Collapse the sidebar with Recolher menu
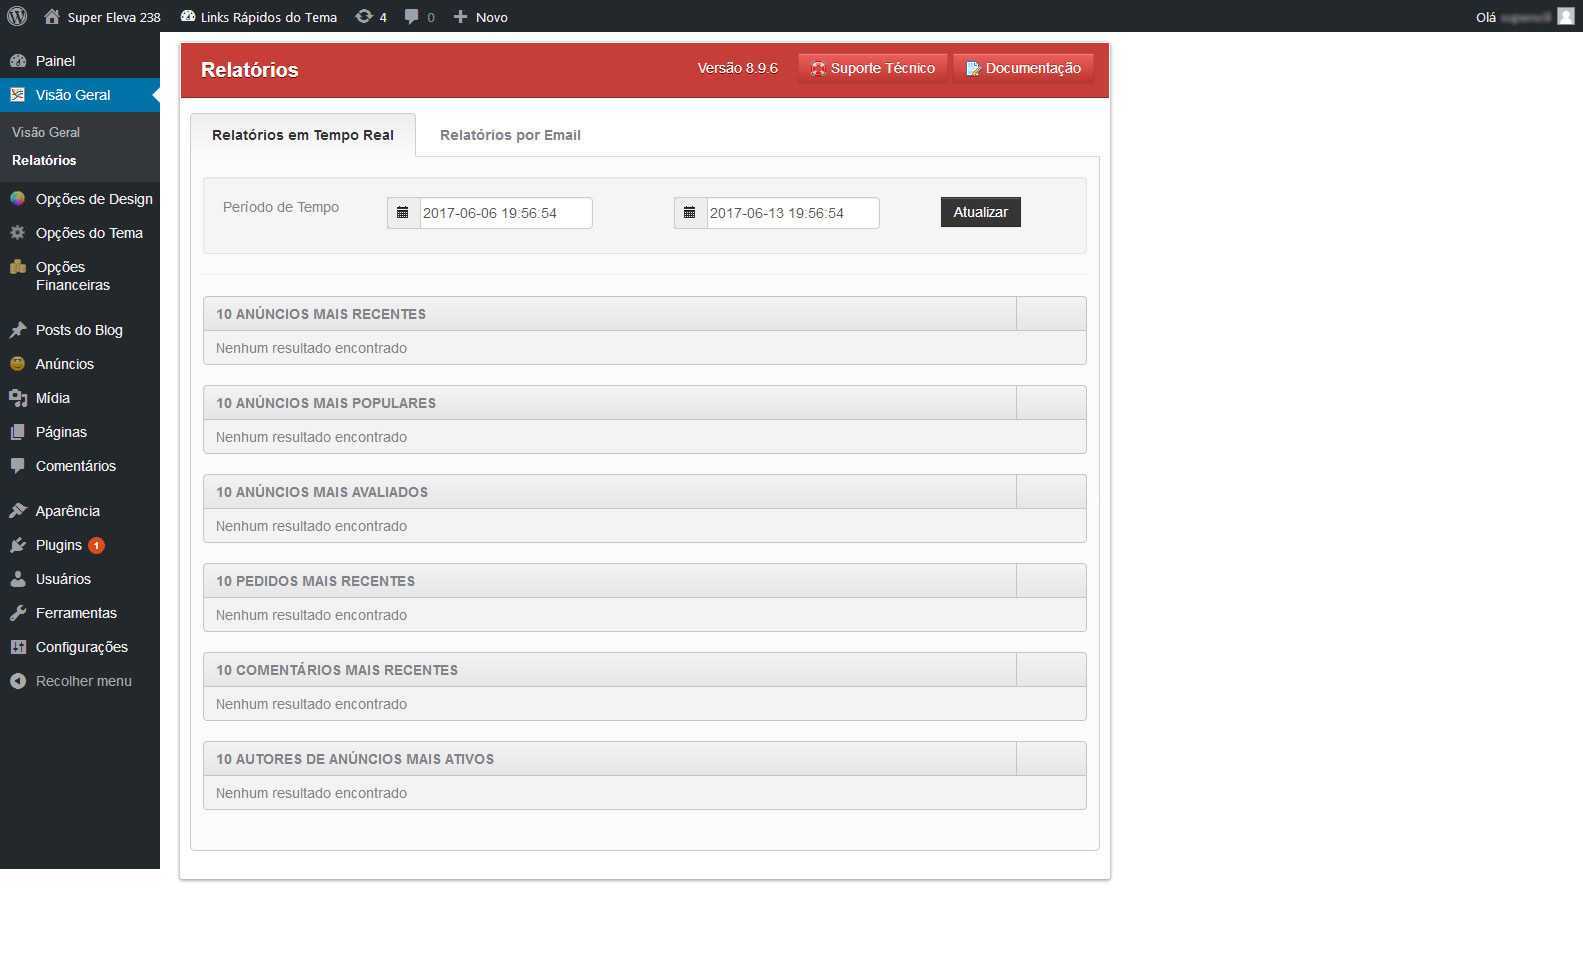1583x974 pixels. coord(83,681)
